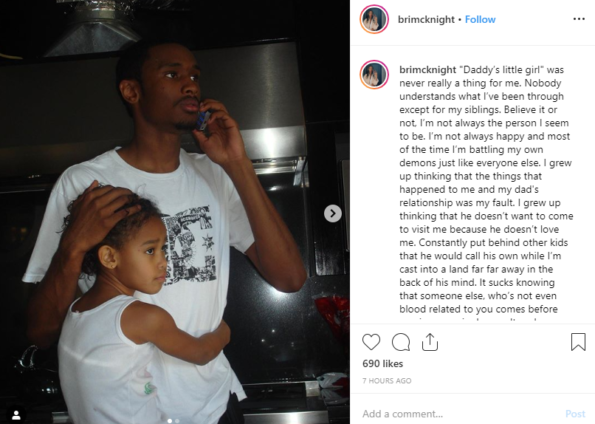Viewport: 595px width, 424px height.
Task: Share the post using the upload arrow icon
Action: click(x=430, y=342)
